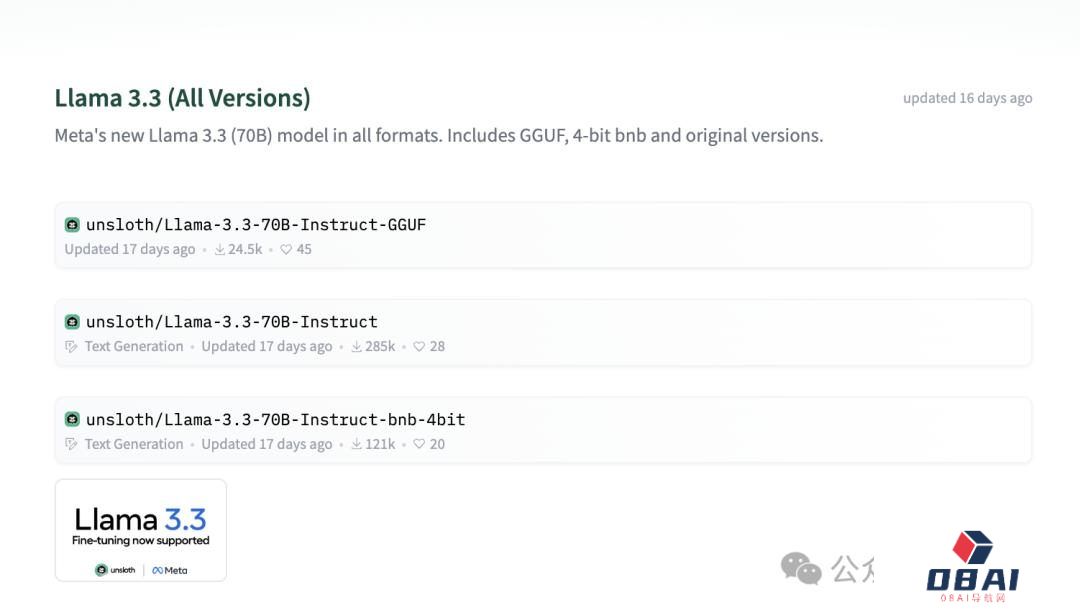The height and width of the screenshot is (613, 1080).
Task: Click unsloth avatar icon beside Llama-3.3-70B-Instruct-GGUF
Action: coord(72,225)
